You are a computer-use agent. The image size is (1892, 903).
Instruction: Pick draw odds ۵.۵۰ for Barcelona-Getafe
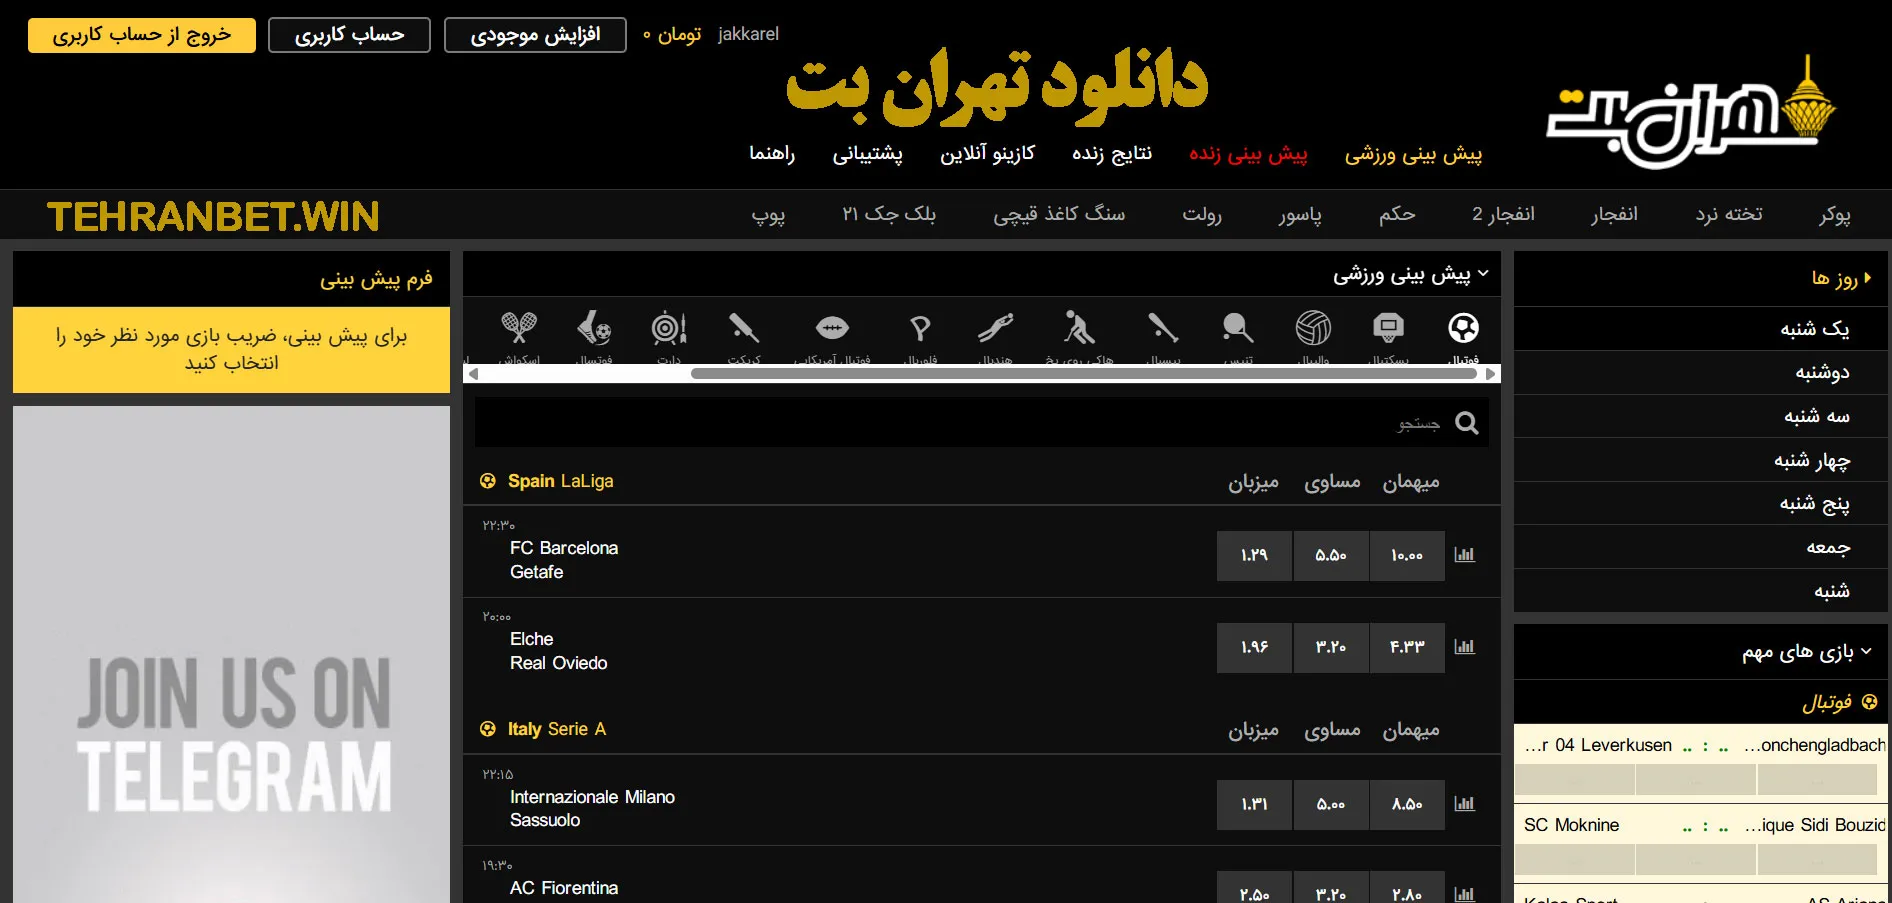coord(1331,555)
